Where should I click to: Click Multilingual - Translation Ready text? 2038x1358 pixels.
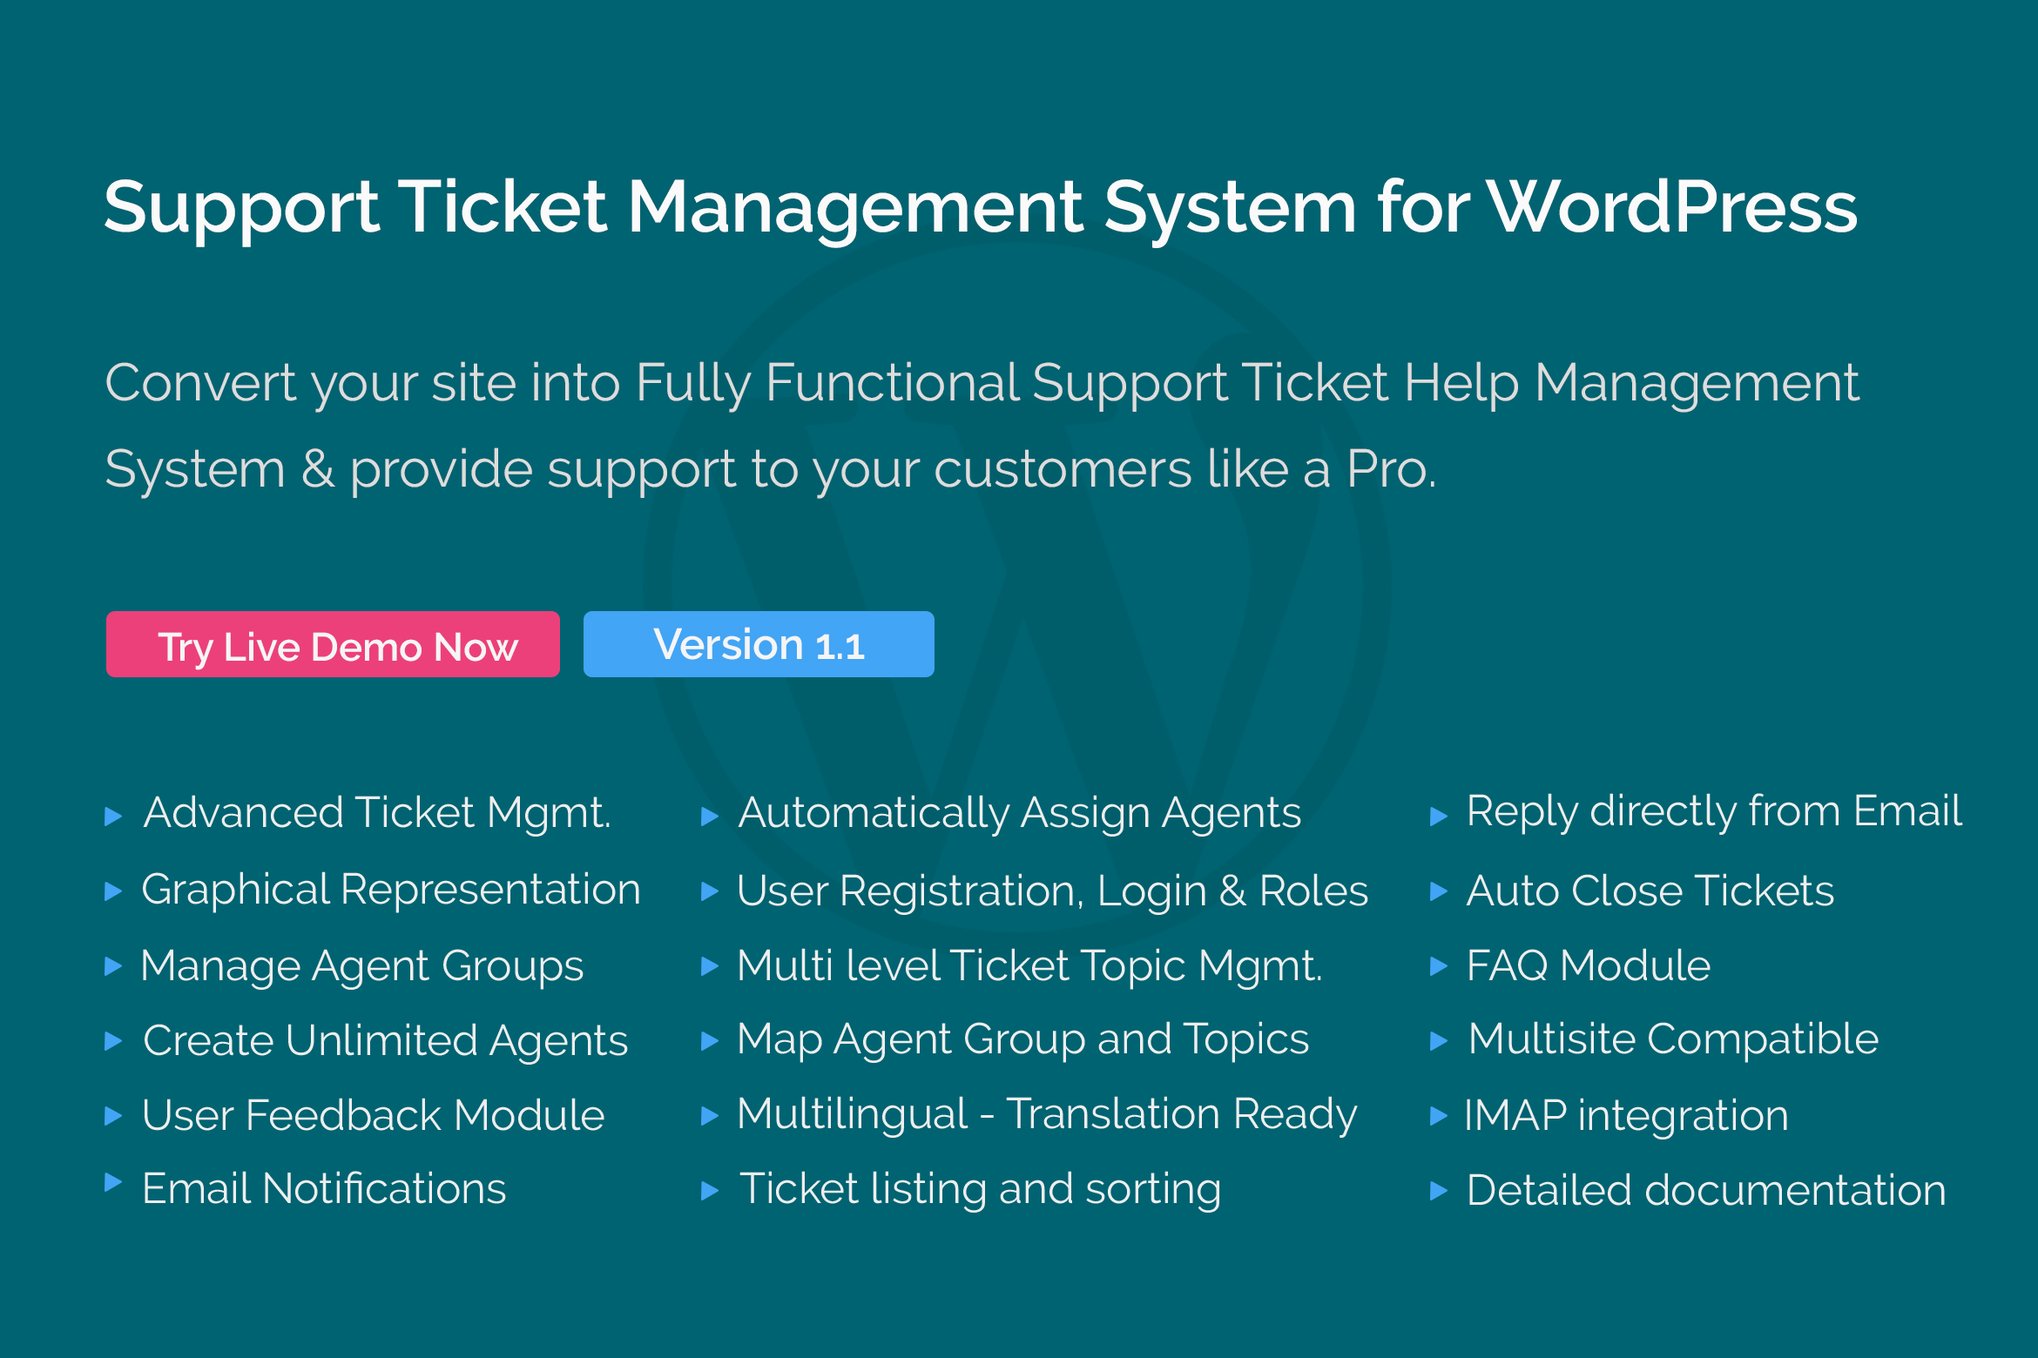point(1047,1114)
